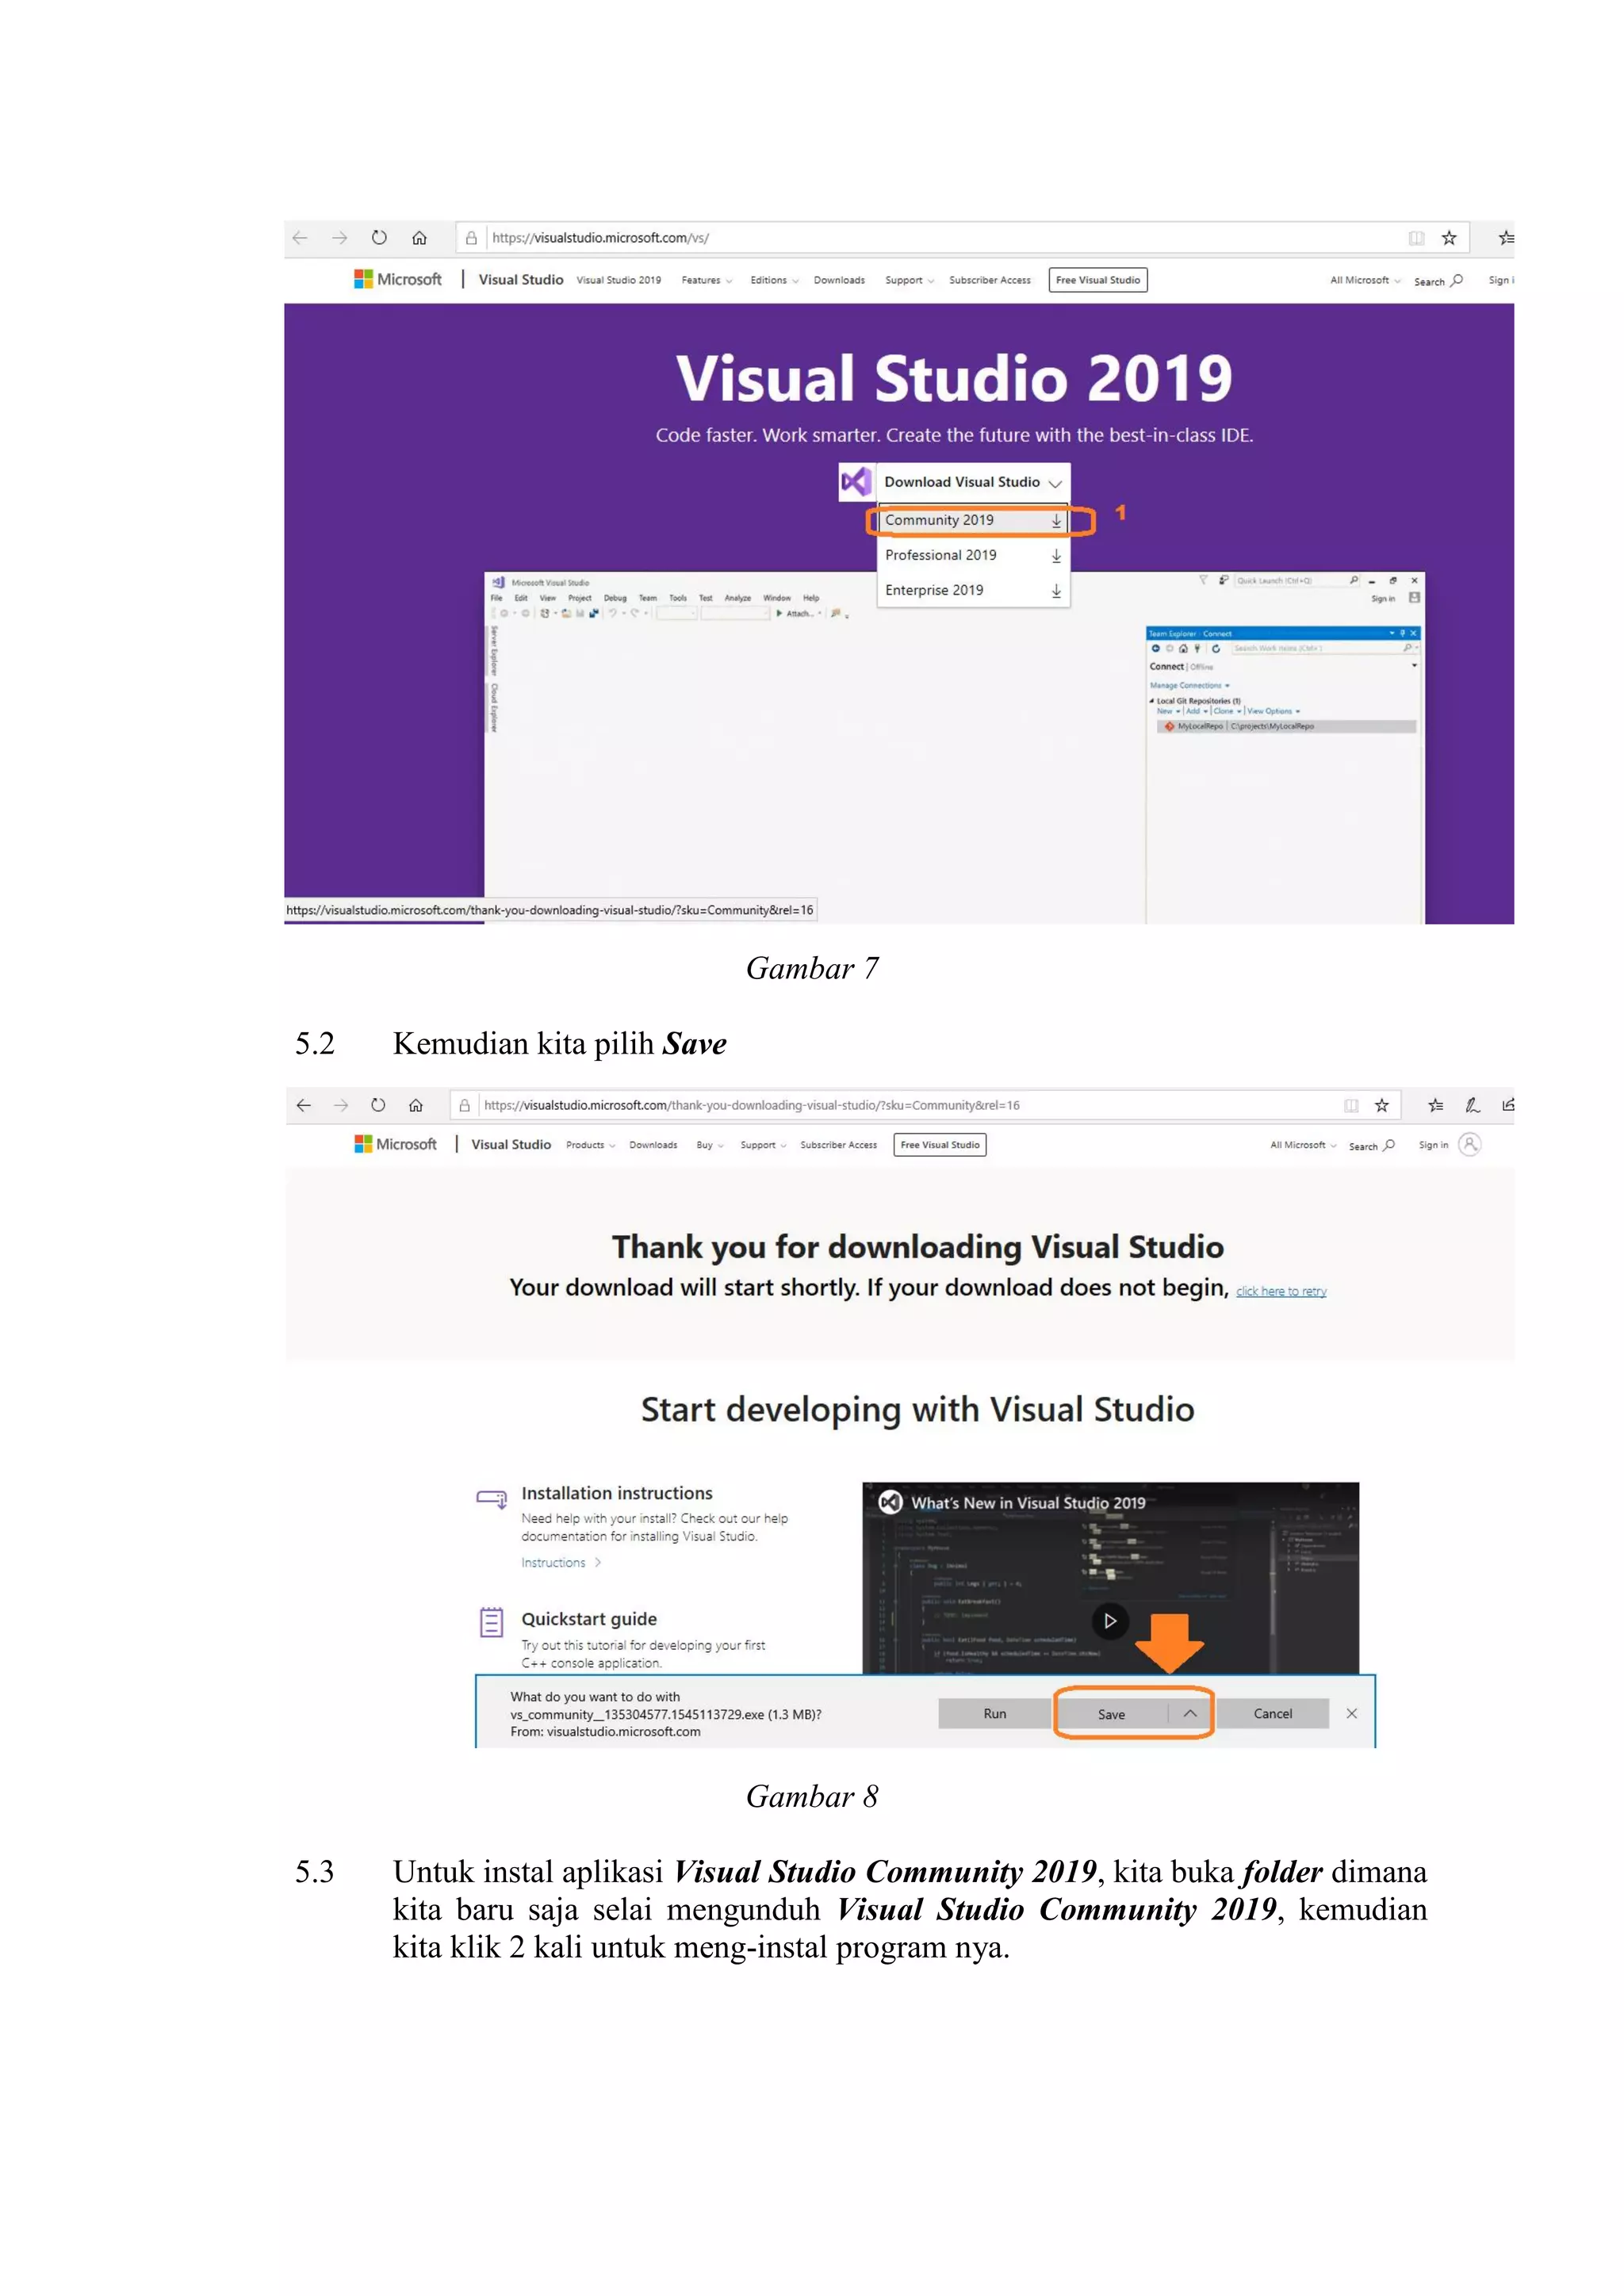This screenshot has height=2296, width=1624.
Task: Click the What's New video thumbnail title
Action: (1028, 1503)
